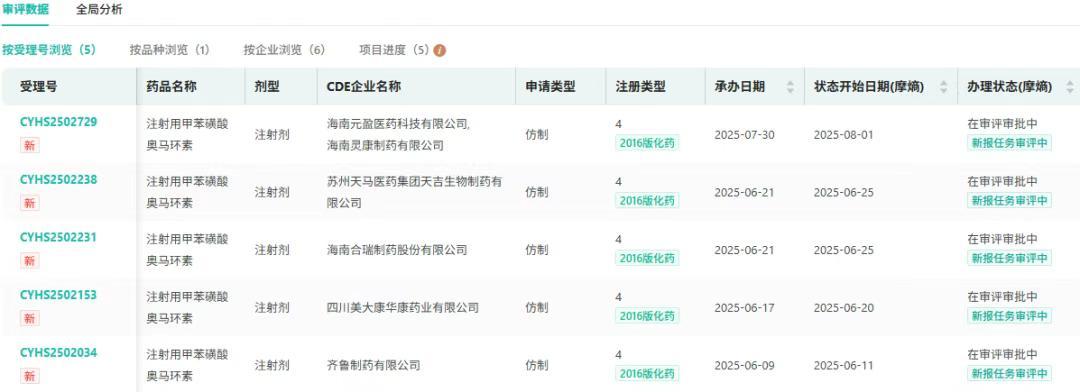The width and height of the screenshot is (1080, 392).
Task: Select company 齐鲁制药有限公司
Action: pos(373,365)
